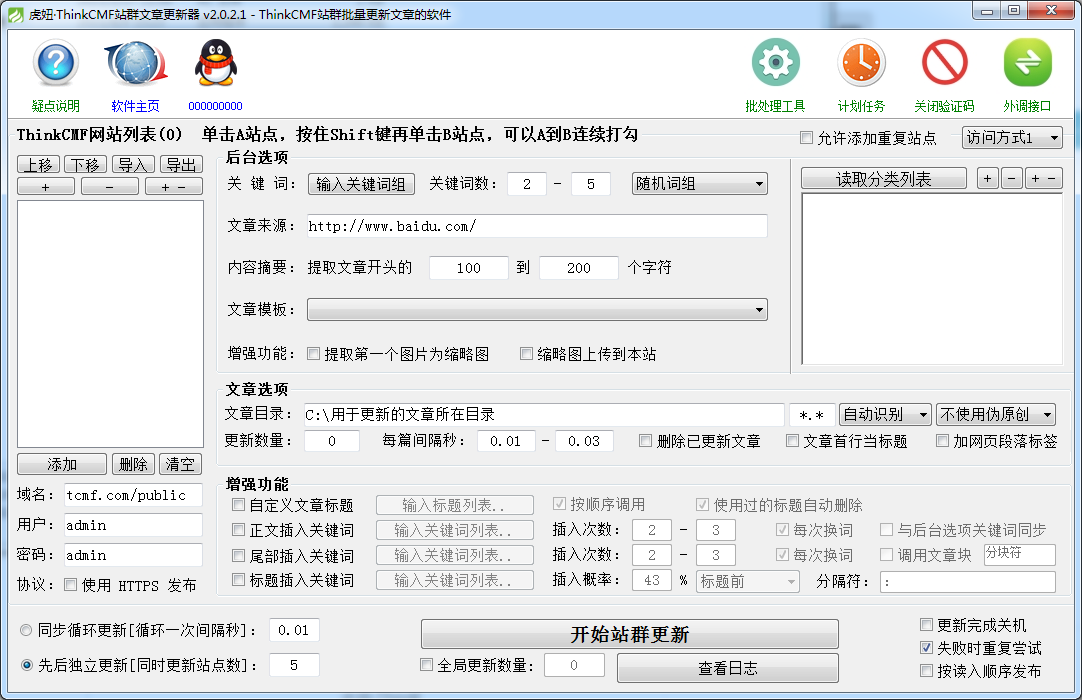Enable 正文插入关键词 checkbox
The image size is (1082, 700).
click(x=238, y=529)
